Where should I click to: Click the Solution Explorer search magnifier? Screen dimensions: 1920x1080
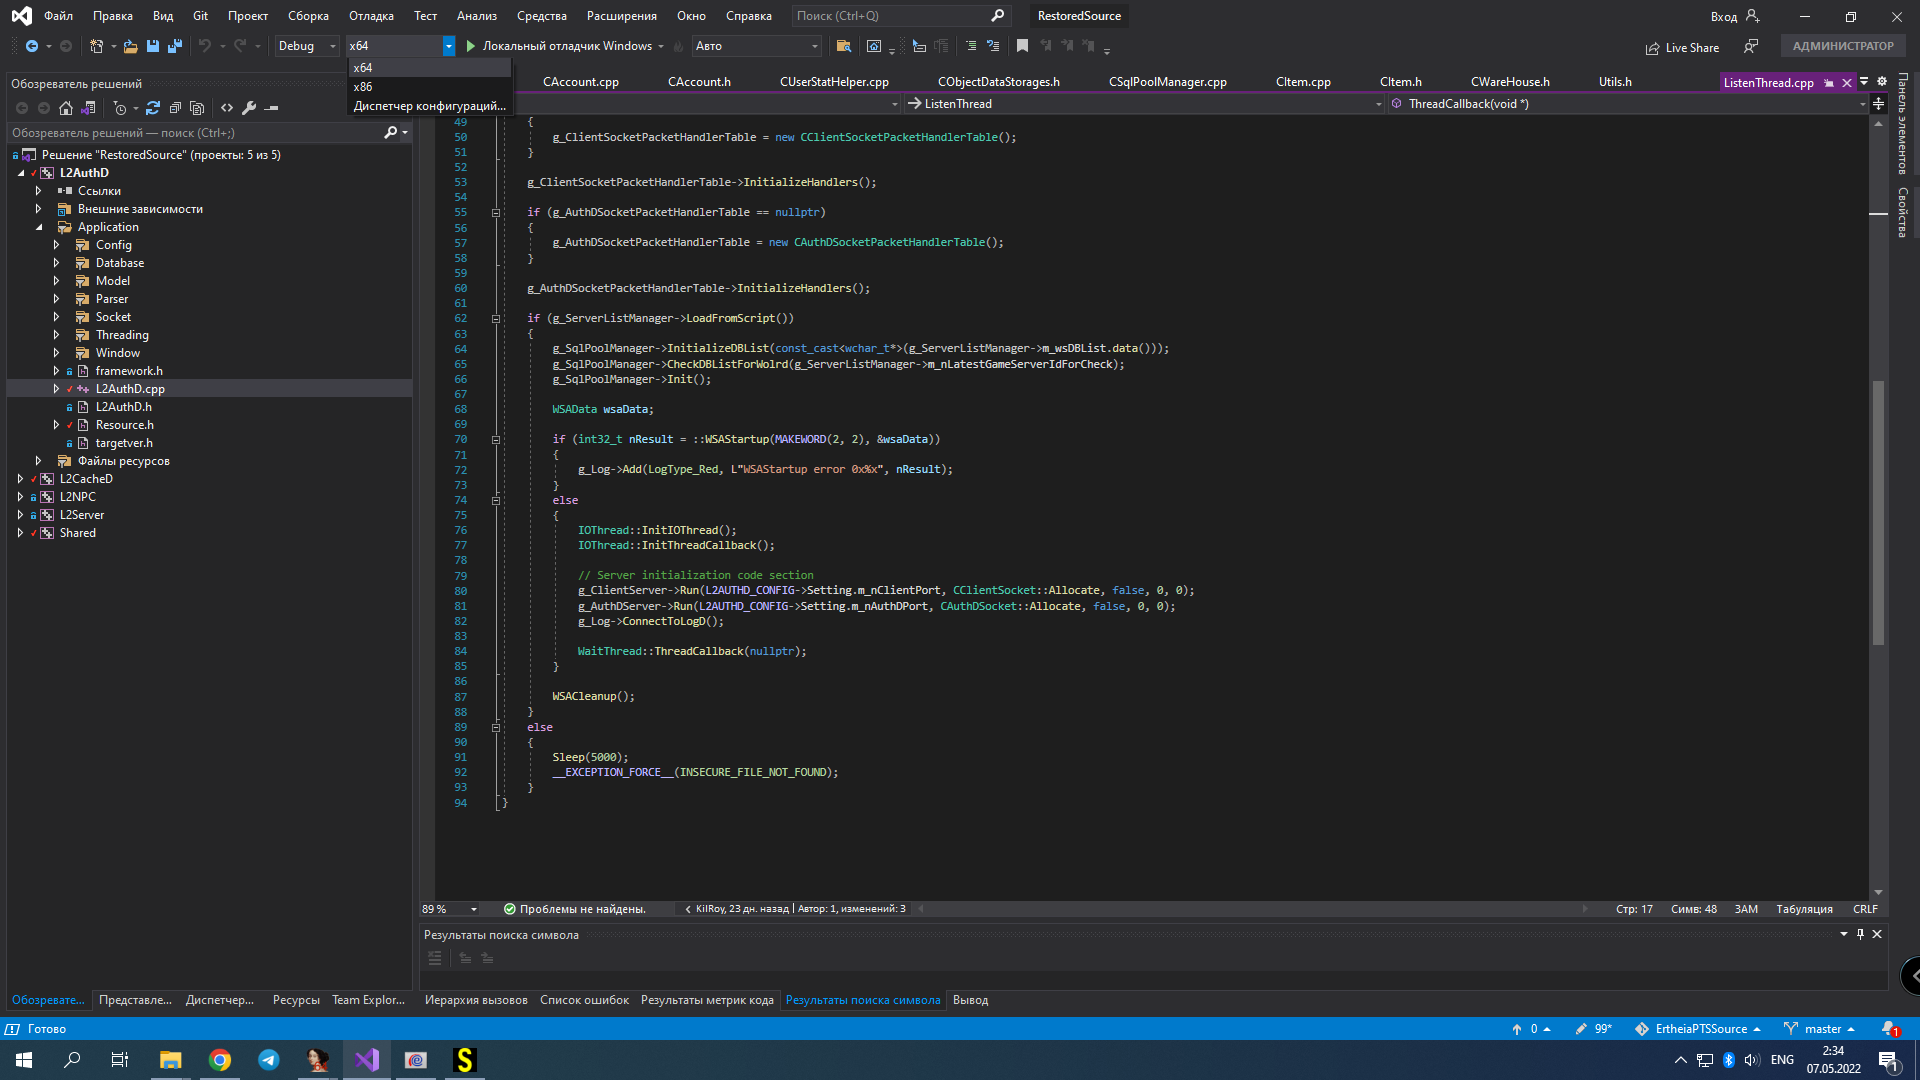[391, 133]
